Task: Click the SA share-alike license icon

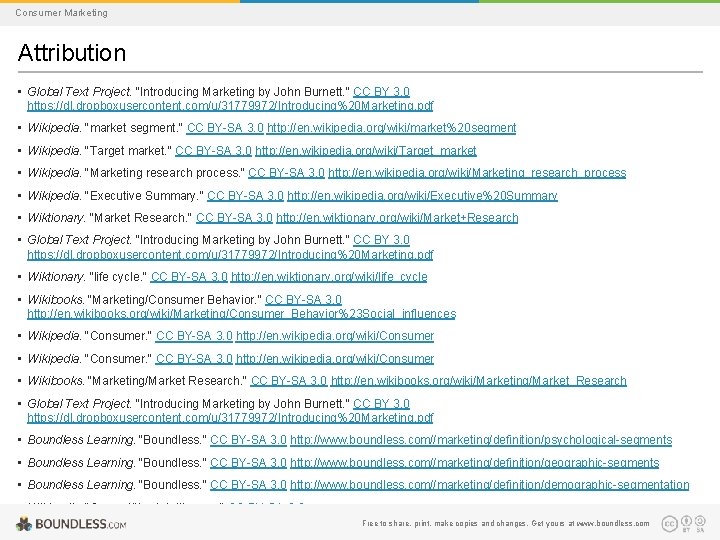Action: (x=700, y=523)
